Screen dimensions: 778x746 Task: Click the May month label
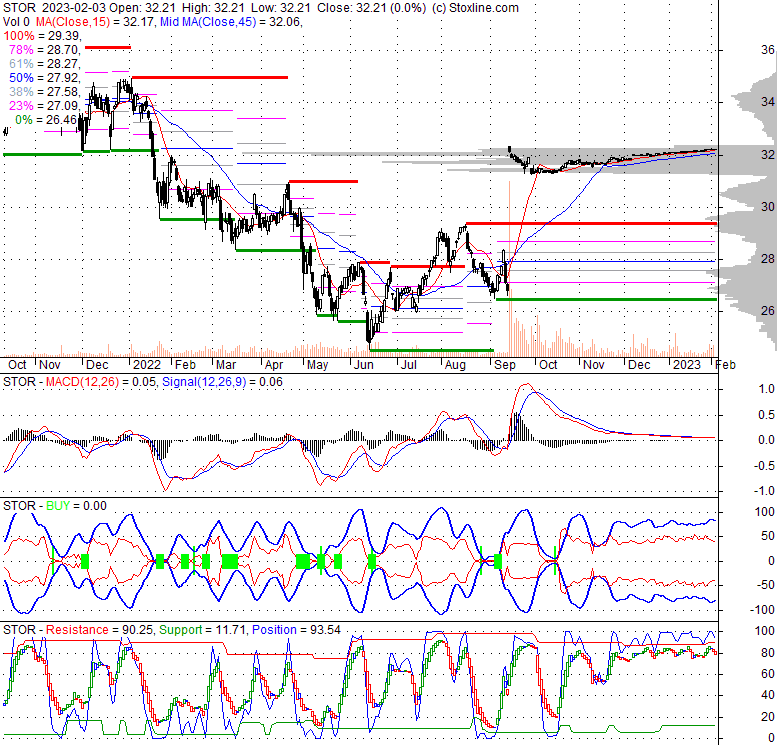pos(318,365)
